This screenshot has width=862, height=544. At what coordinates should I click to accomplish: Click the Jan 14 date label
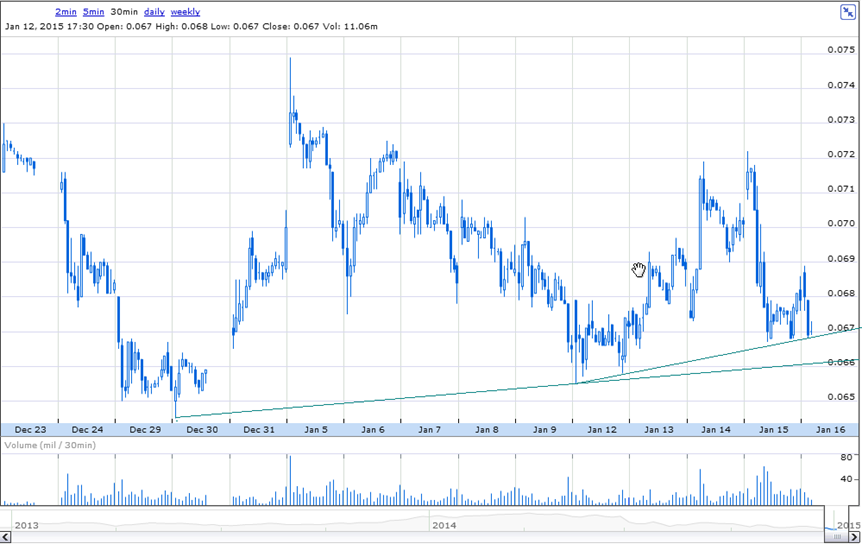(716, 430)
